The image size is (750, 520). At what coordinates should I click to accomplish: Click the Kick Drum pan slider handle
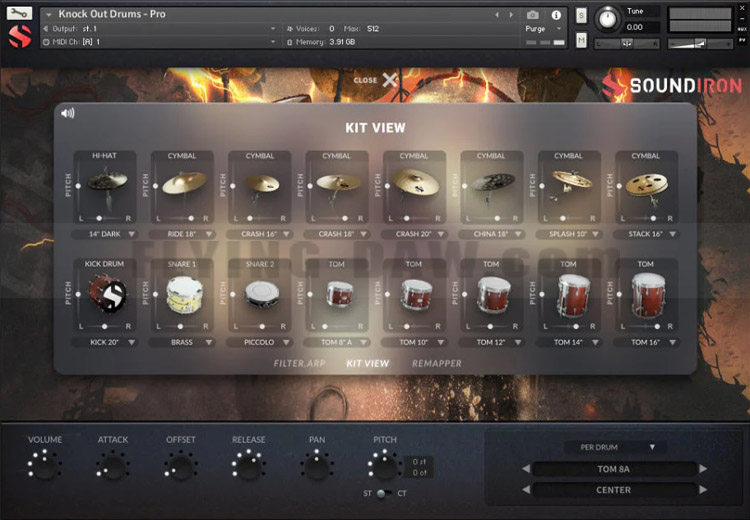104,326
